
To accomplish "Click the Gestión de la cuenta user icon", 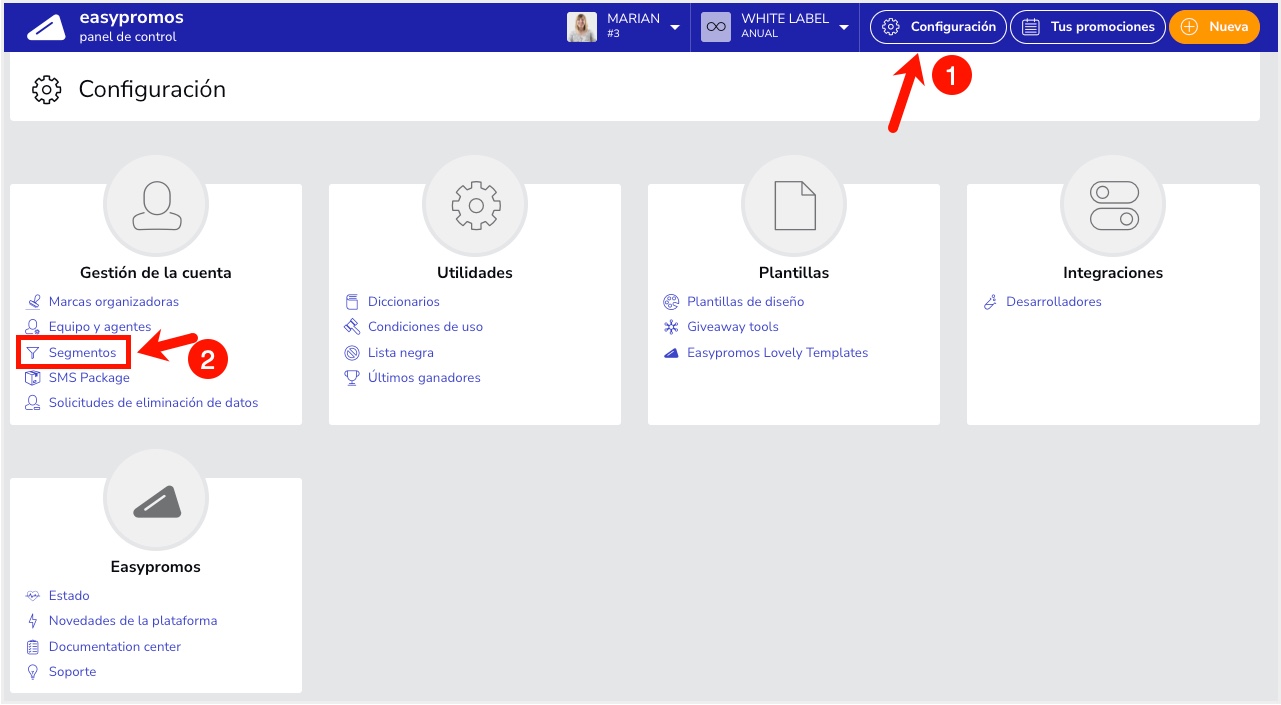I will click(156, 207).
